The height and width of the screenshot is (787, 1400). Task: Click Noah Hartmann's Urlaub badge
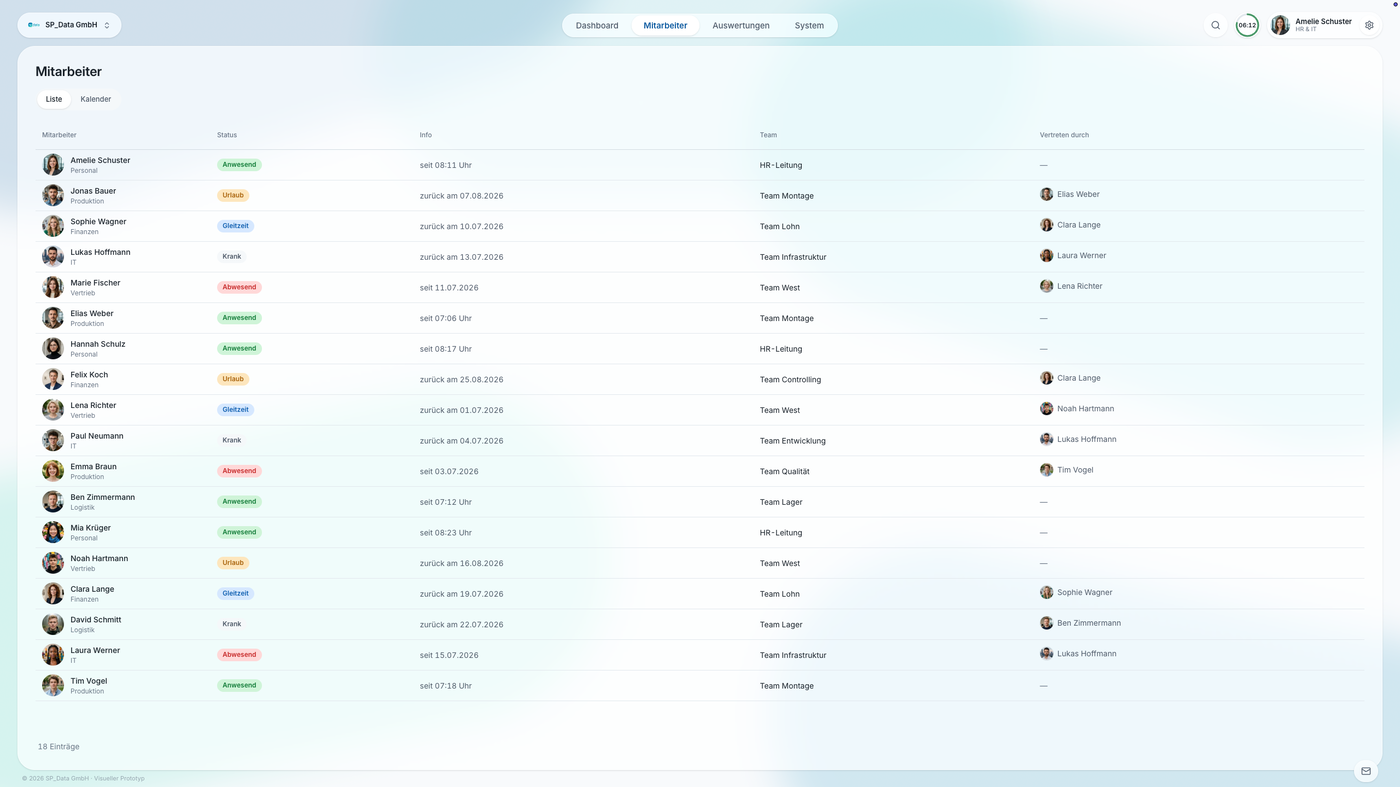coord(233,563)
